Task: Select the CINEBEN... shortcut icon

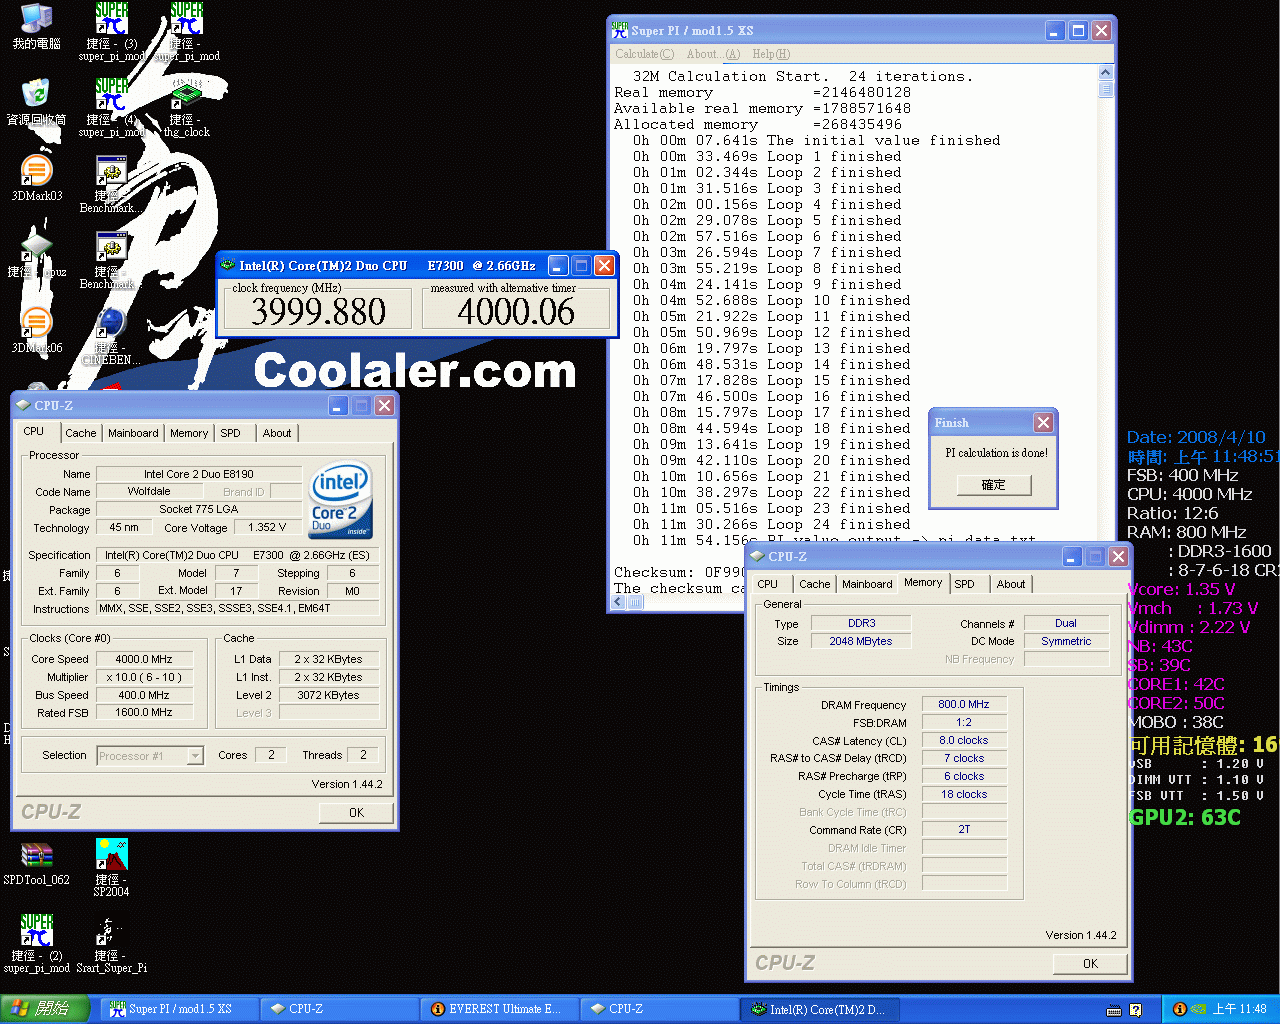Action: click(x=112, y=323)
